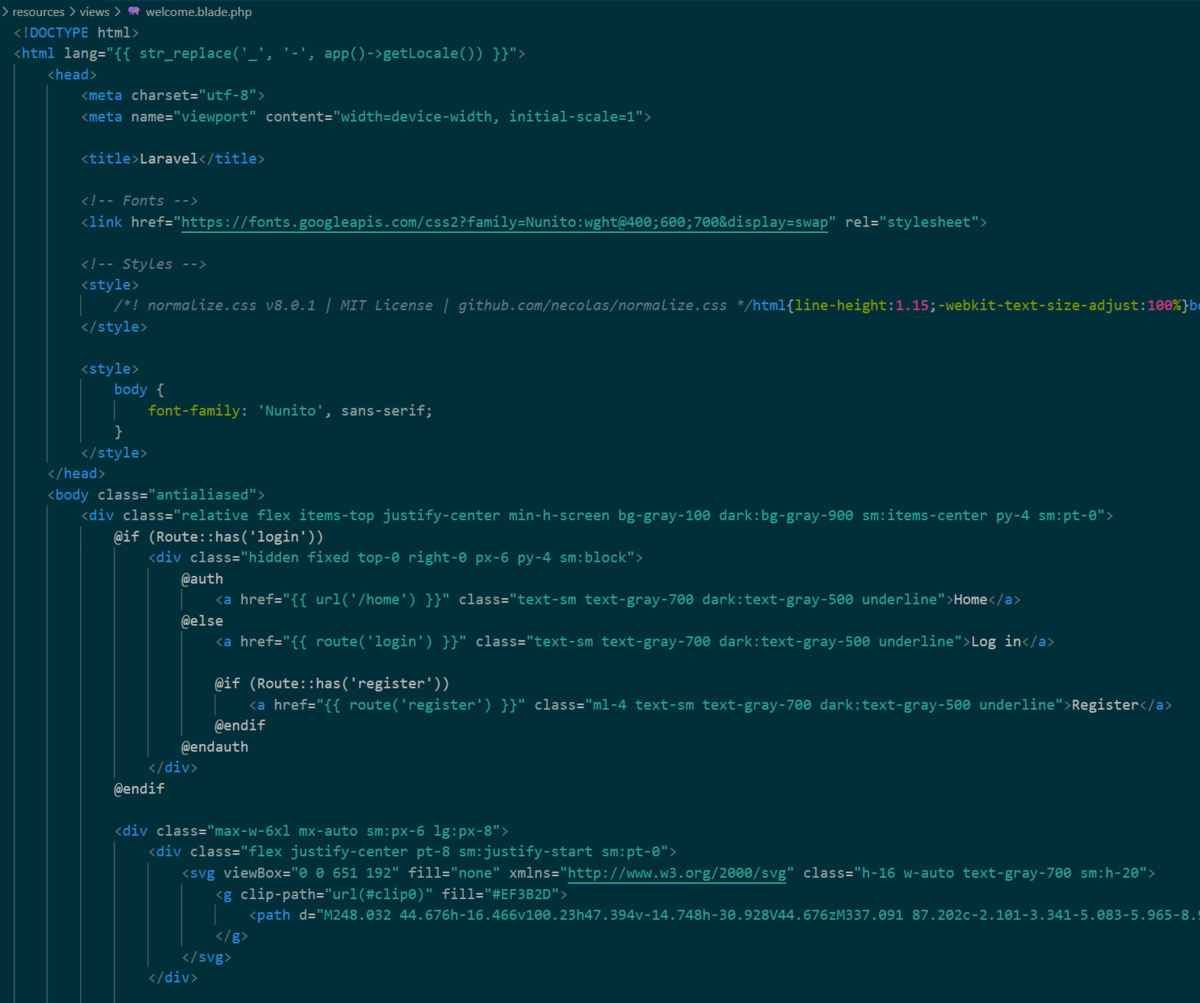Click 'Laravel' inside the title tag
The image size is (1200, 1003).
[169, 158]
